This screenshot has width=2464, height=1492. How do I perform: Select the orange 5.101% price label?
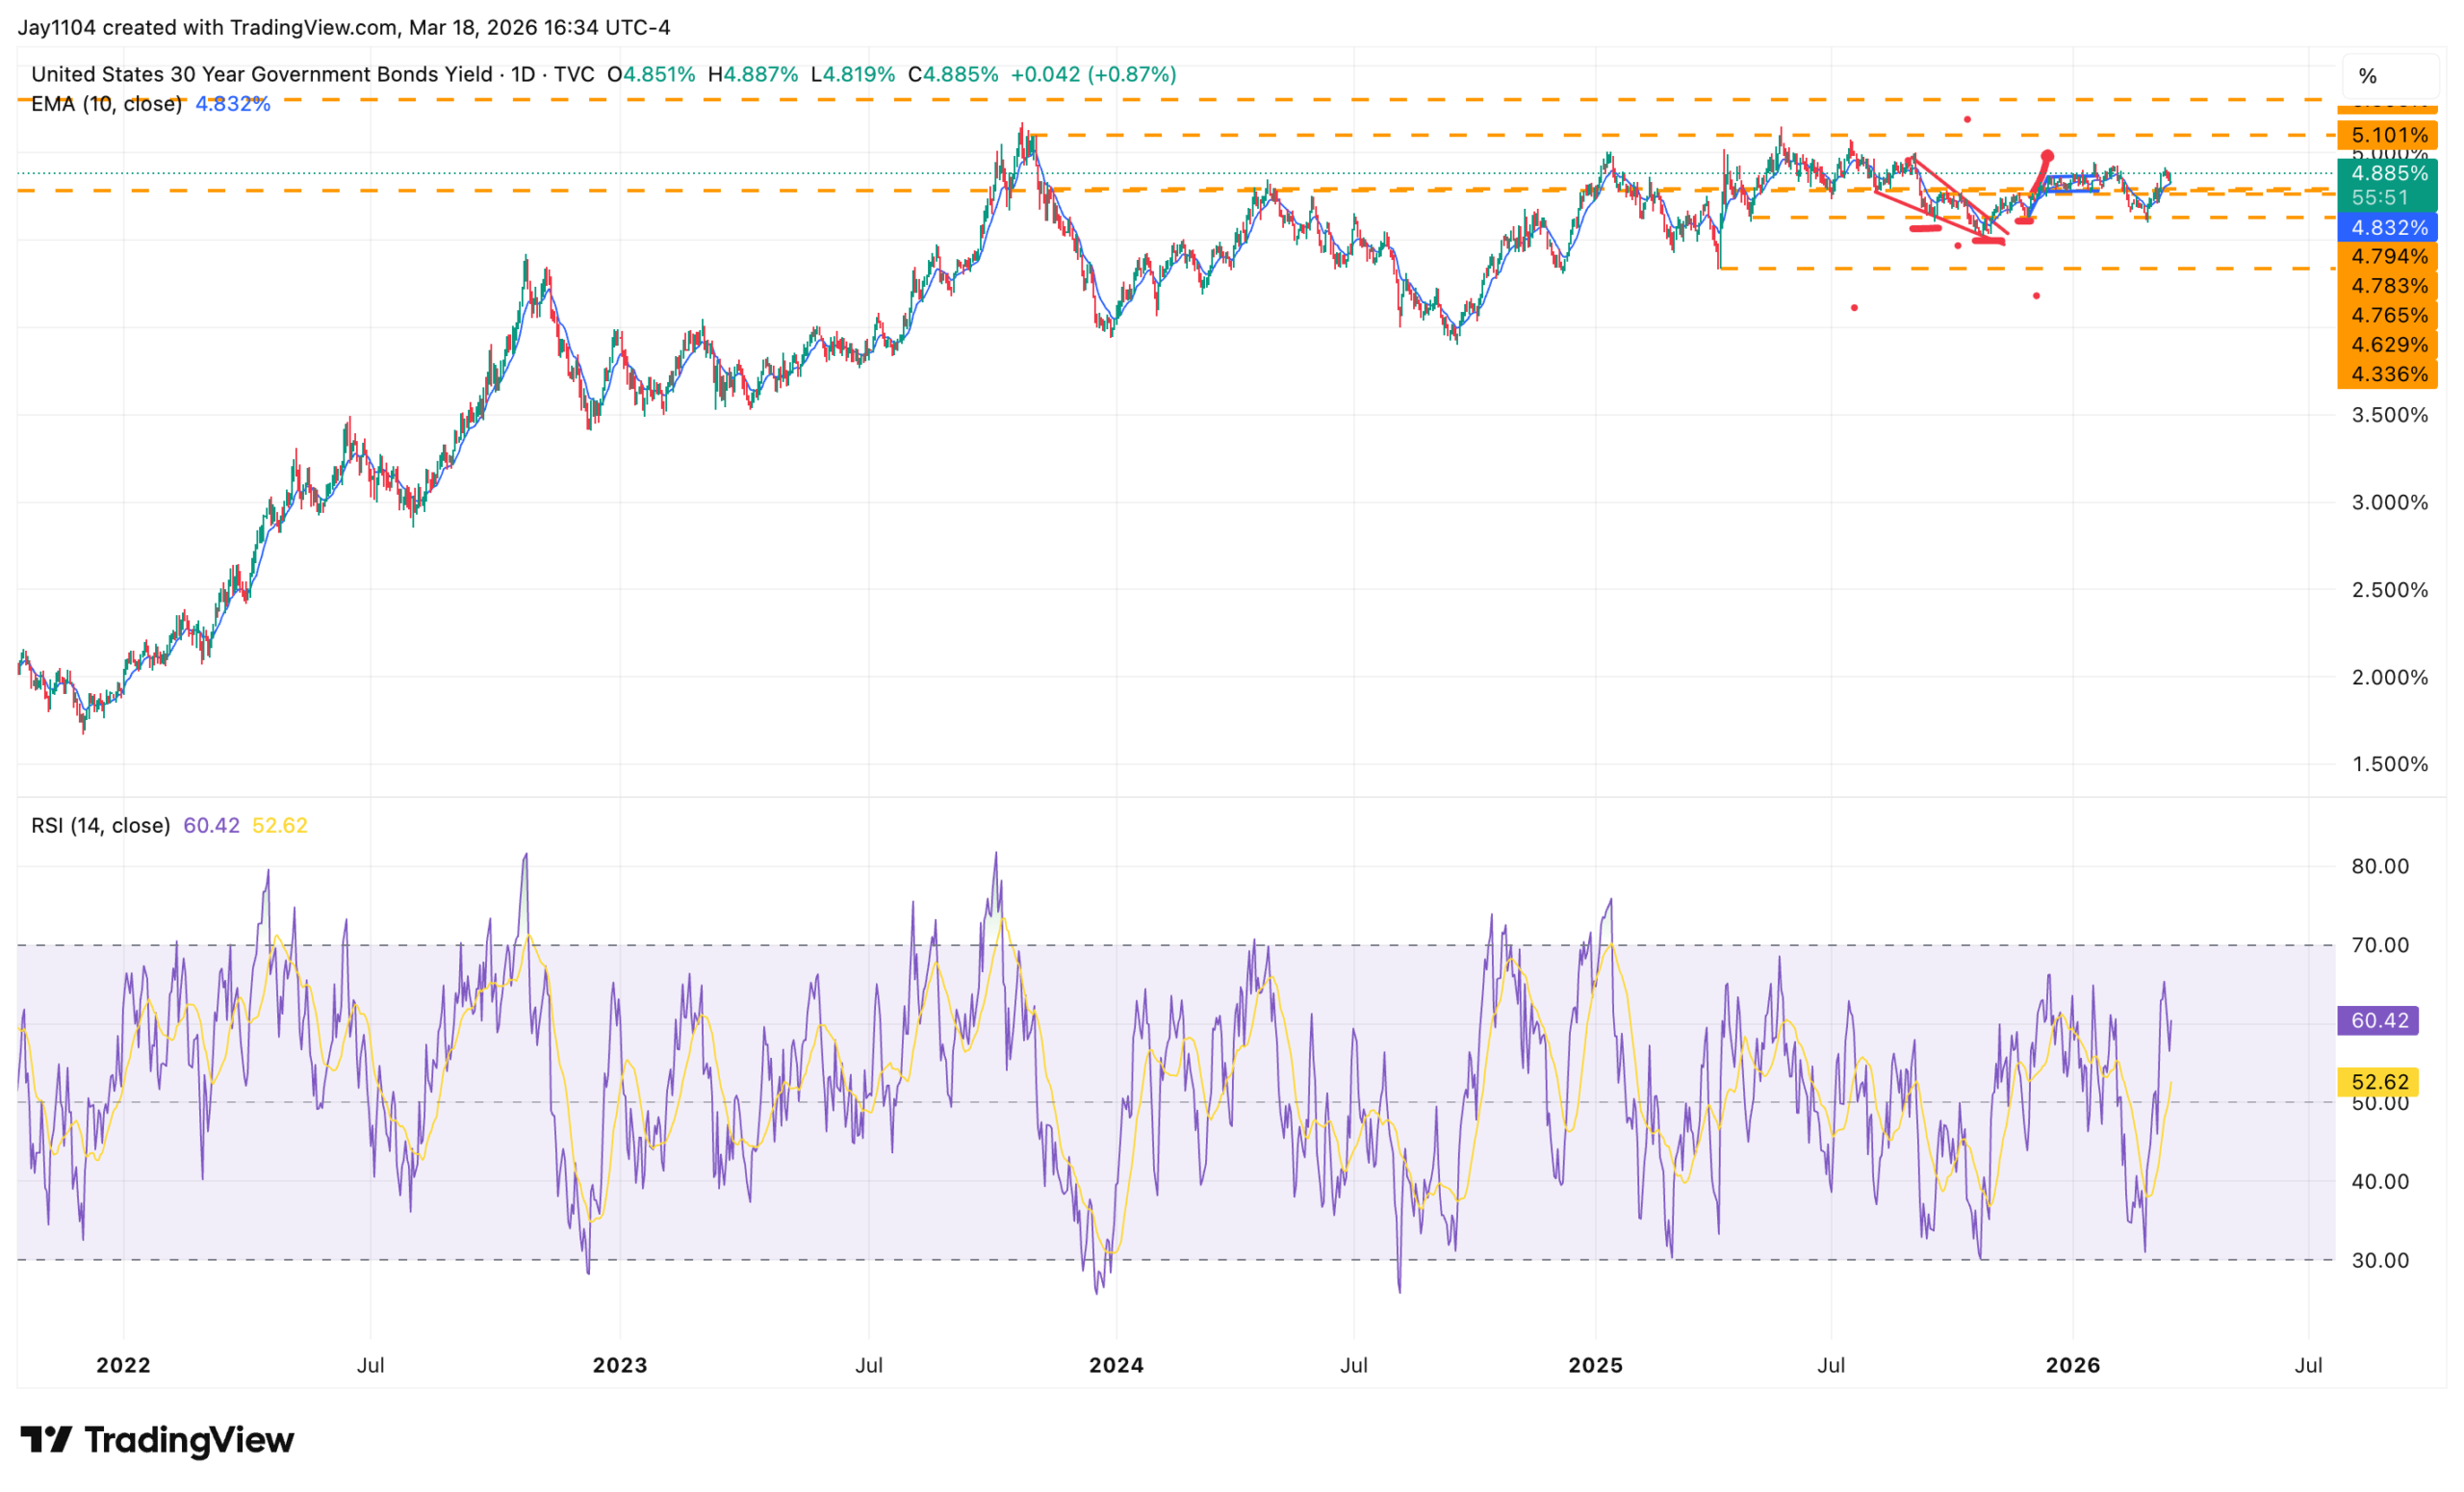click(x=2388, y=135)
